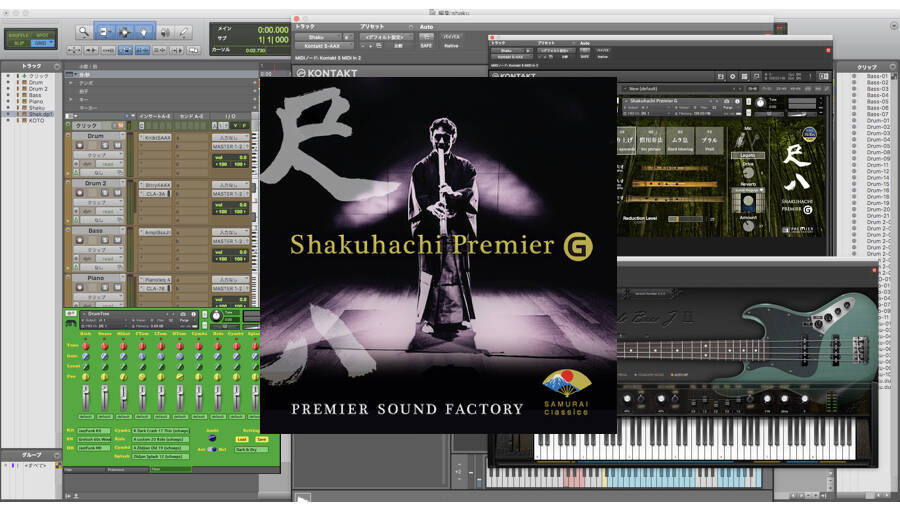
Task: Open the Grid mode dropdown
Action: pos(42,43)
